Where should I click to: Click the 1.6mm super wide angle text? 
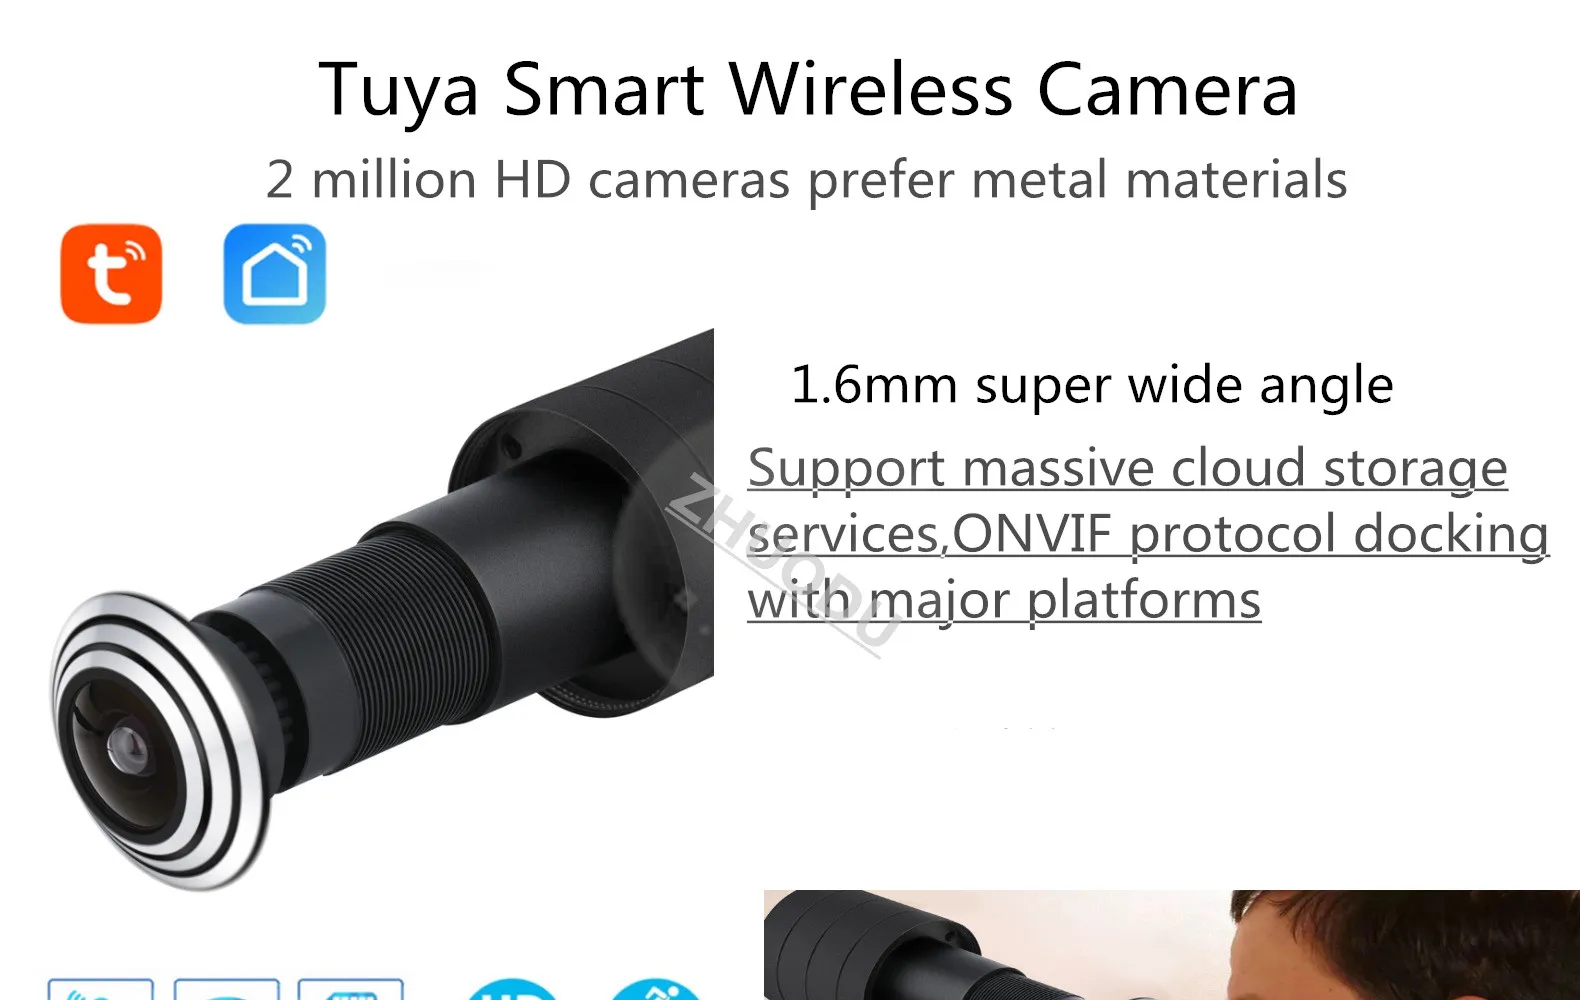pos(1092,386)
